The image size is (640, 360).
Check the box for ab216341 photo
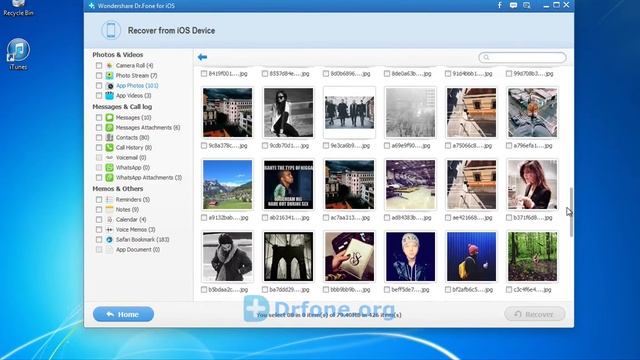[x=265, y=218]
